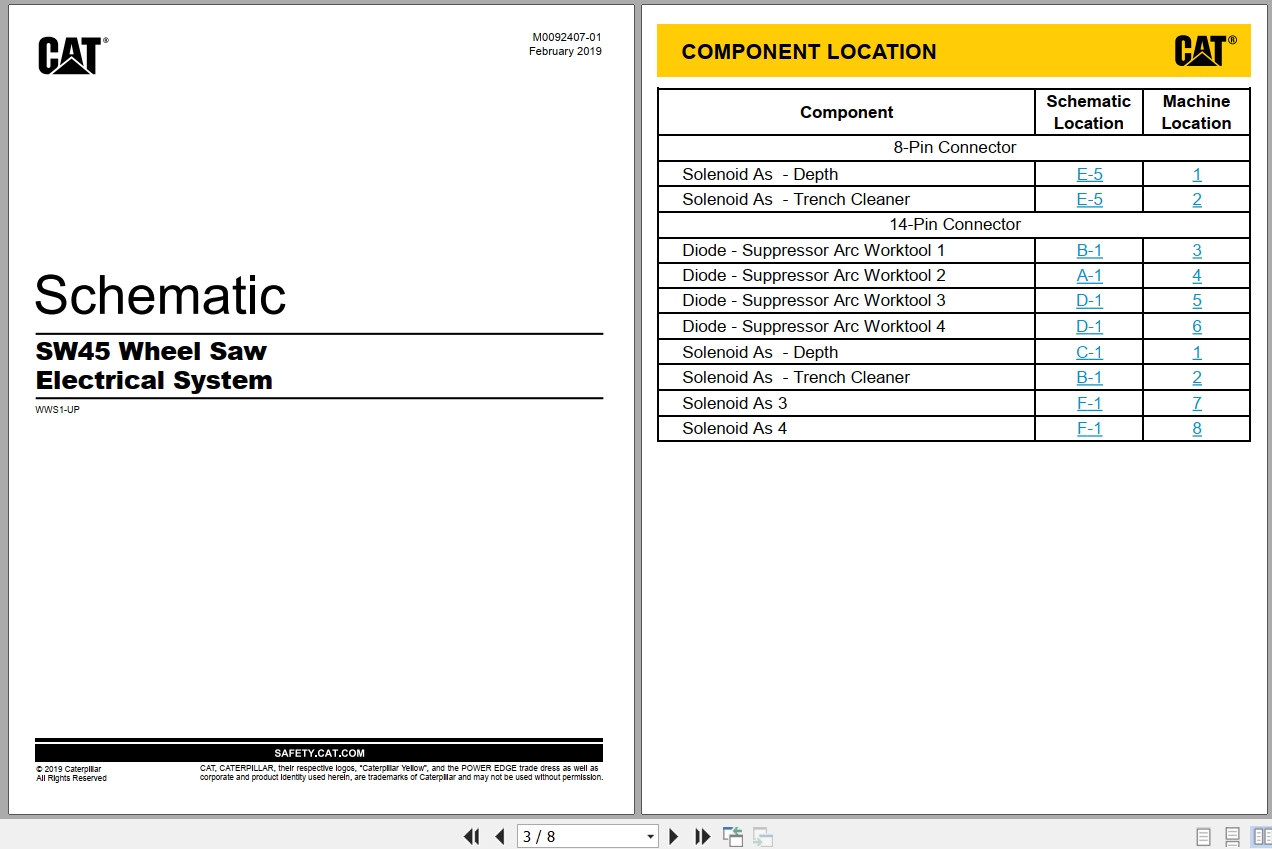
Task: Open B-1 link for Suppressor Arc Worktool 1
Action: [1089, 250]
